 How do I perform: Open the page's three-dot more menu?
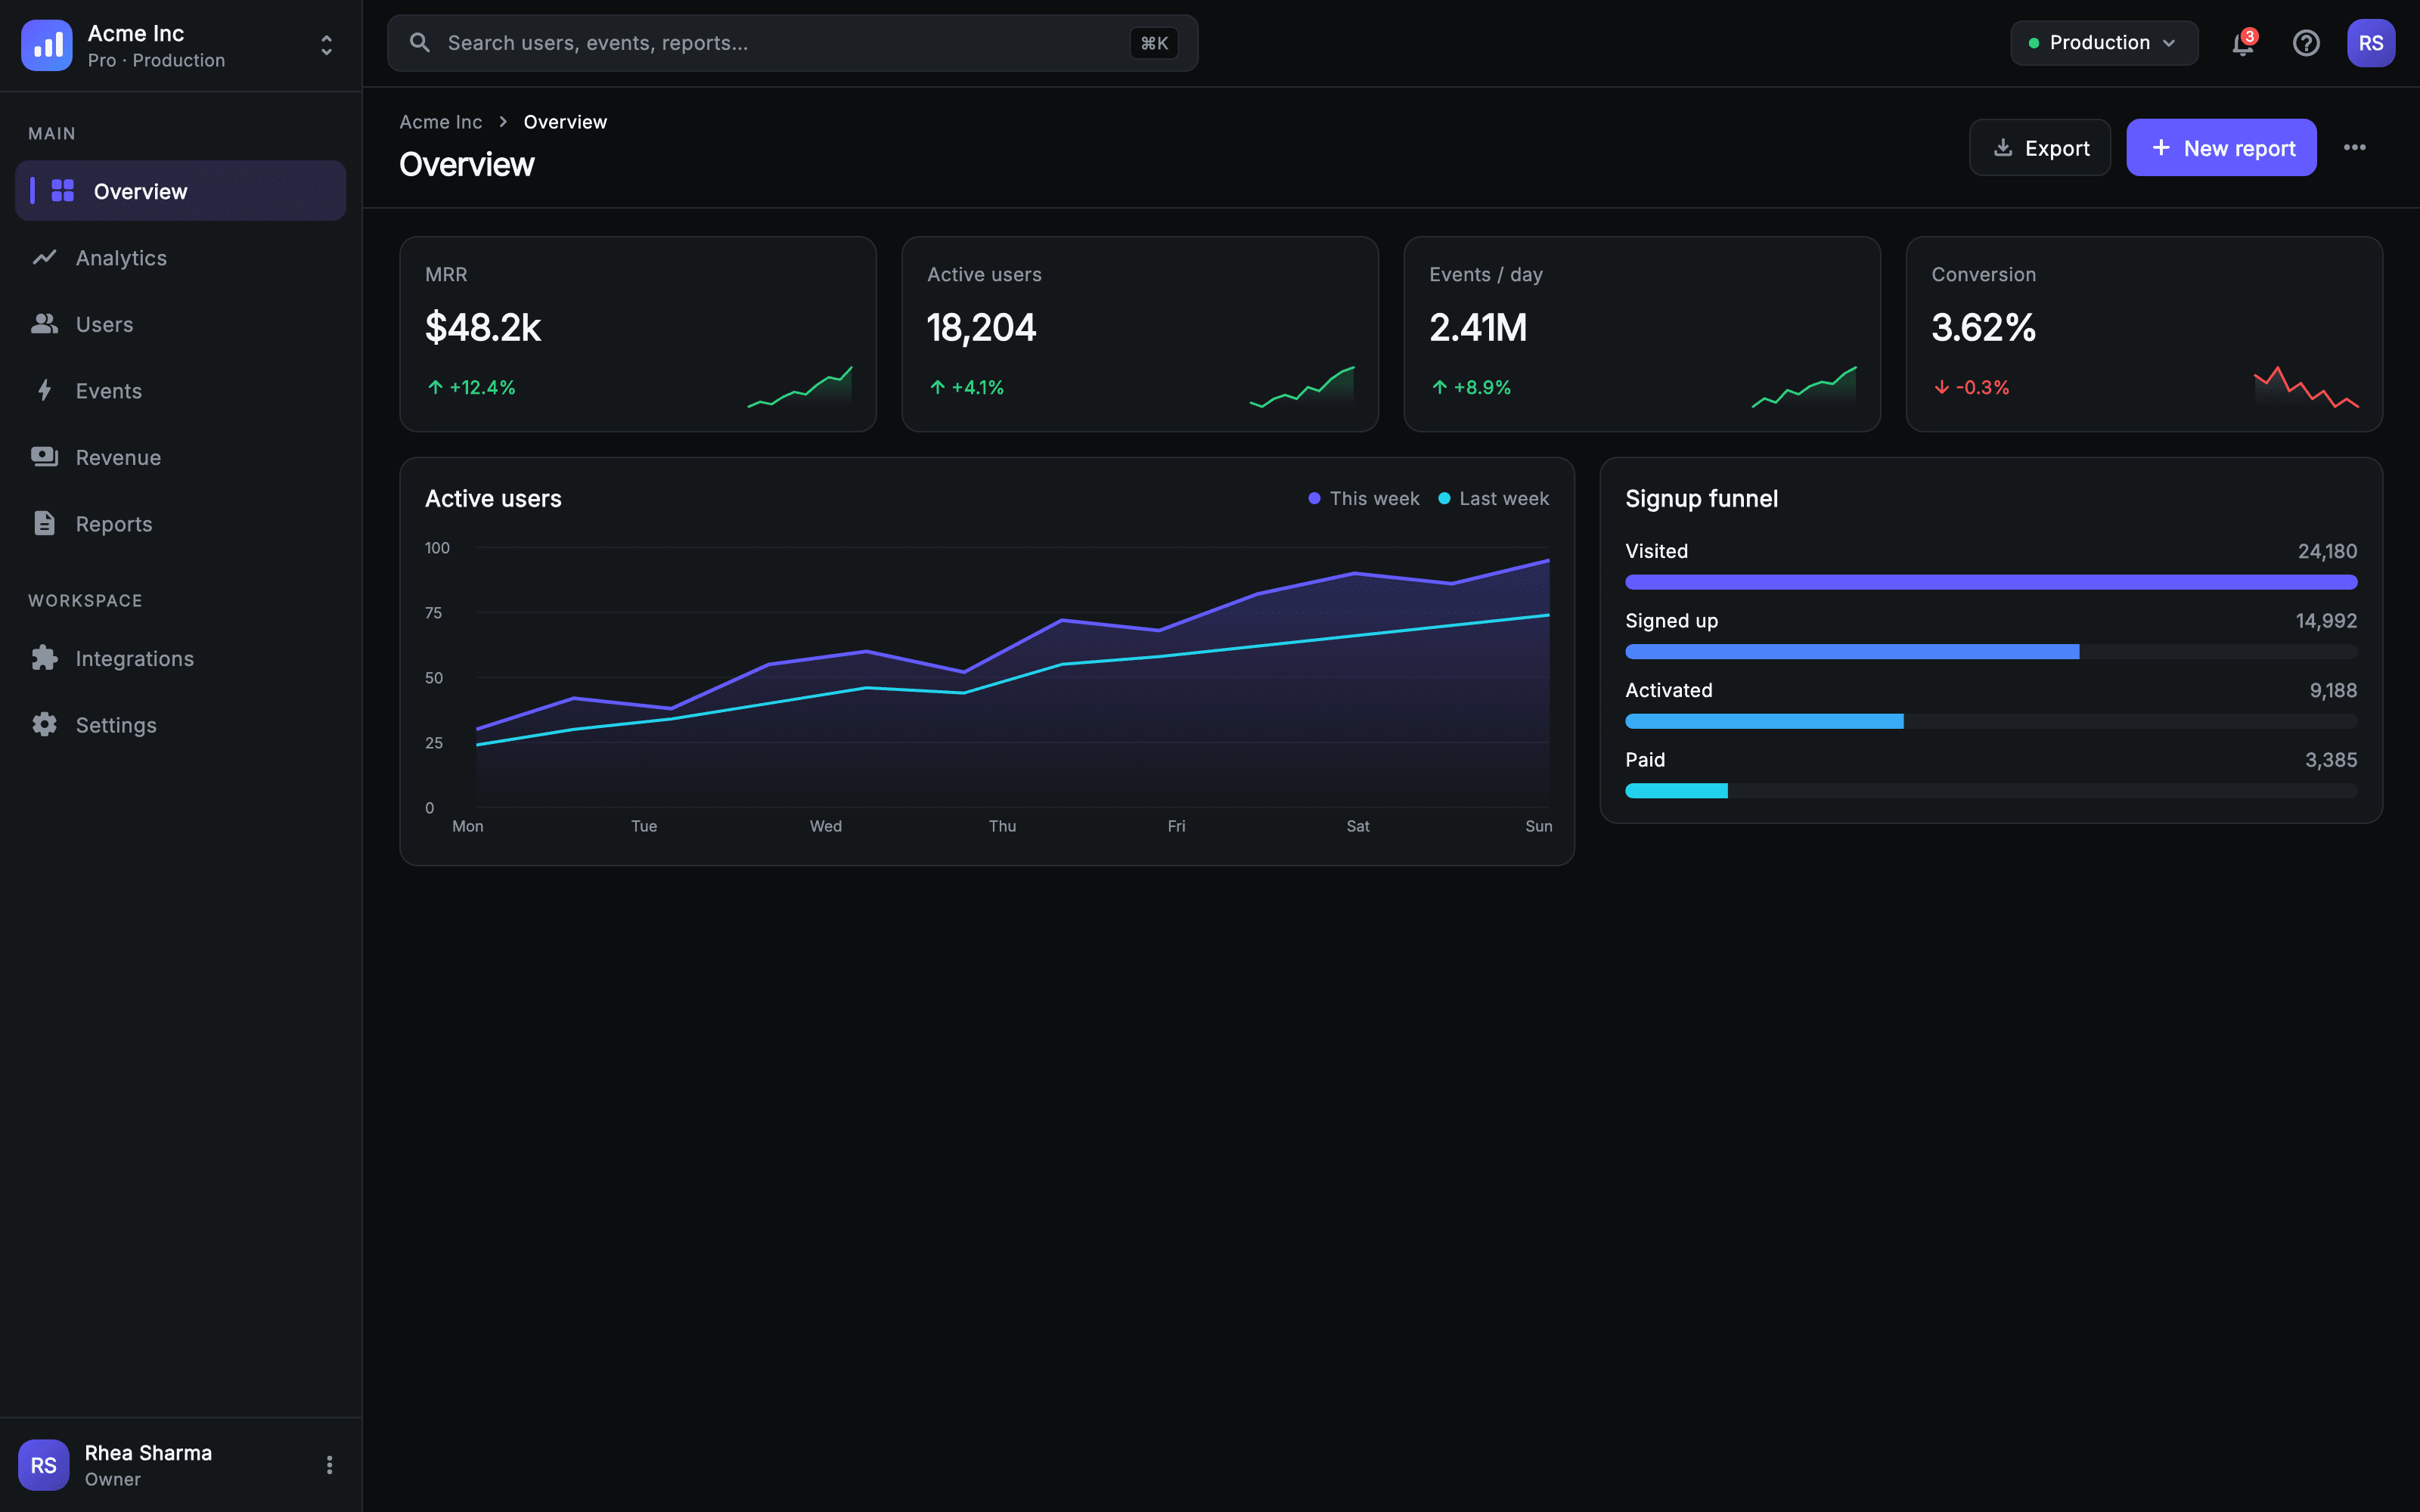pos(2355,148)
